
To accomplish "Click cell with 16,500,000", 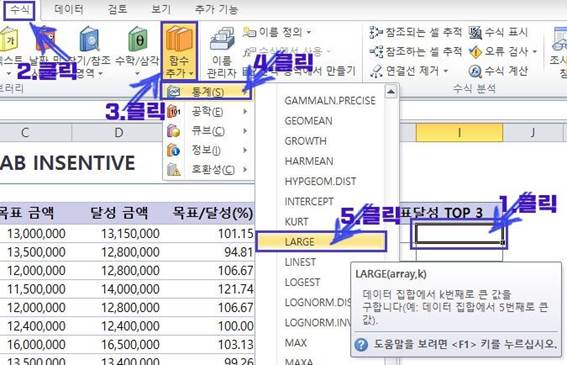I will click(130, 344).
